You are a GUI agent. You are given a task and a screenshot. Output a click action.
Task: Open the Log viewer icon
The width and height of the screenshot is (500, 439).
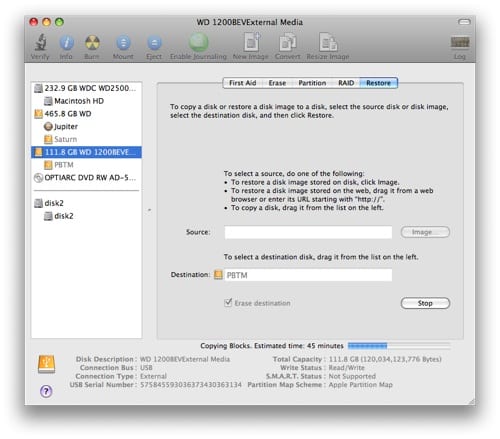coord(460,42)
